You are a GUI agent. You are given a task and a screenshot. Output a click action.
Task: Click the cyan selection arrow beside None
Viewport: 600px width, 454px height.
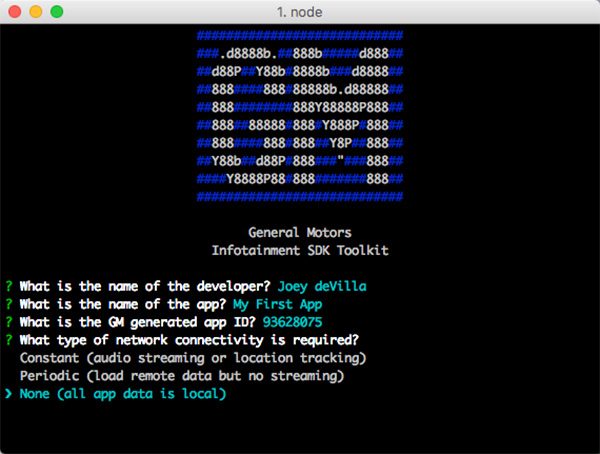pos(9,394)
